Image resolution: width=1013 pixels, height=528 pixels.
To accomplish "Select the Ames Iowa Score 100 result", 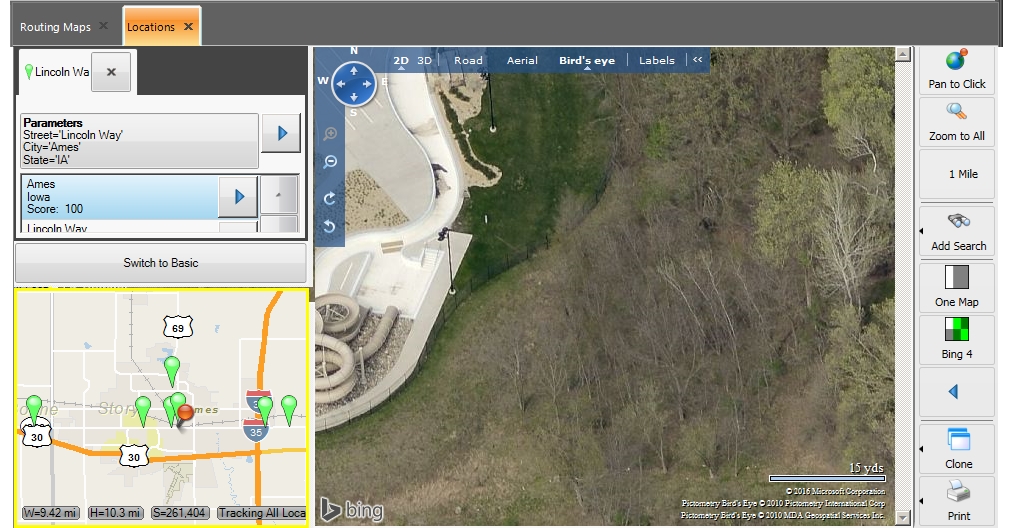I will (x=120, y=196).
